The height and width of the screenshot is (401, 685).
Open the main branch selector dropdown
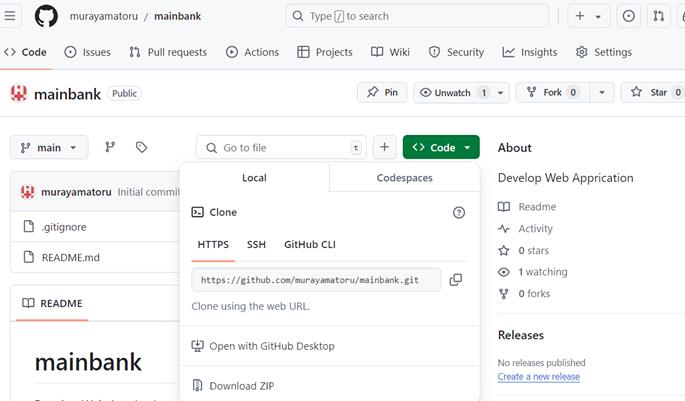point(49,148)
